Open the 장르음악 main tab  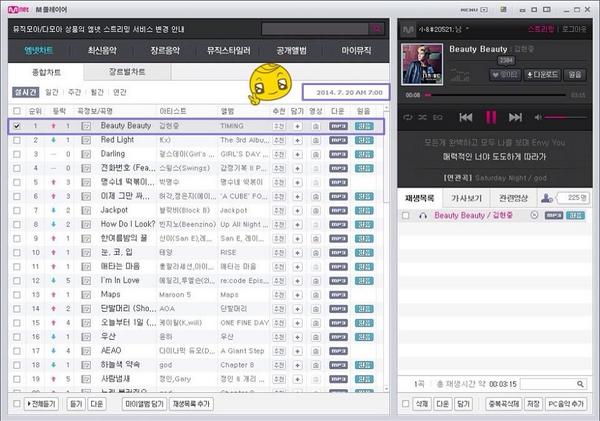pos(165,50)
